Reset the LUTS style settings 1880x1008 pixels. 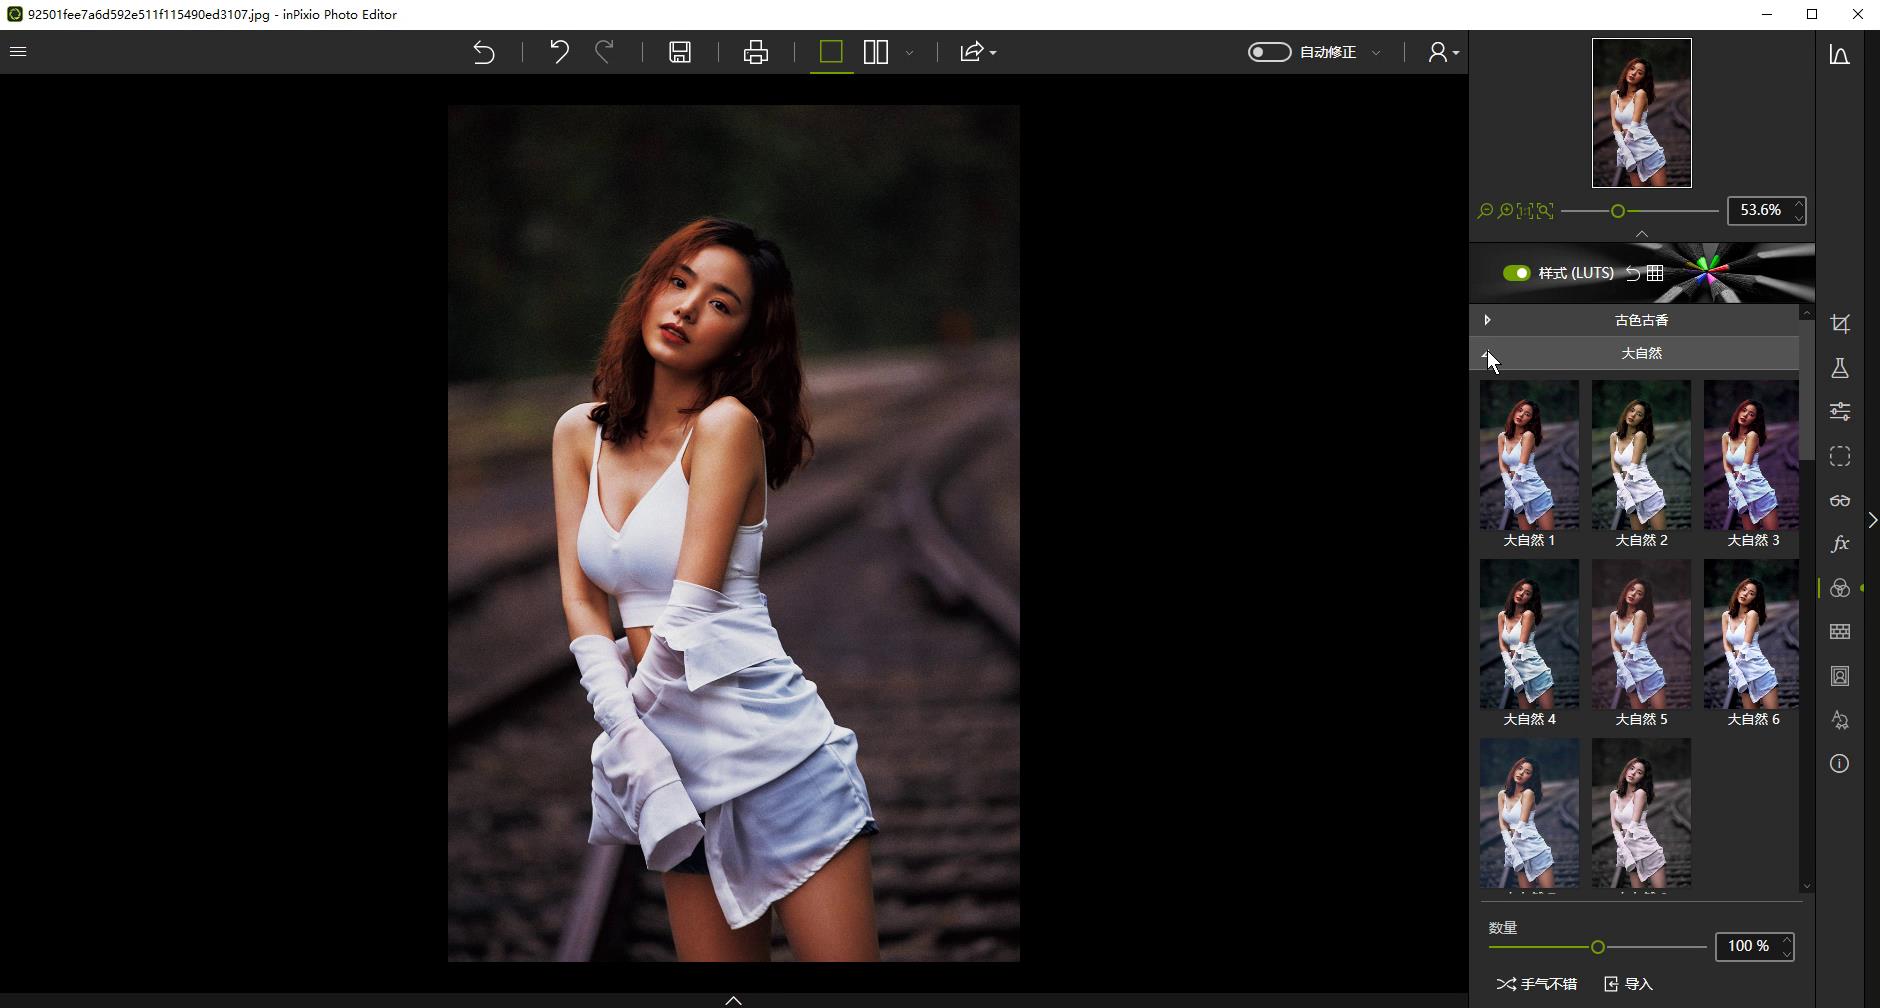click(x=1632, y=273)
